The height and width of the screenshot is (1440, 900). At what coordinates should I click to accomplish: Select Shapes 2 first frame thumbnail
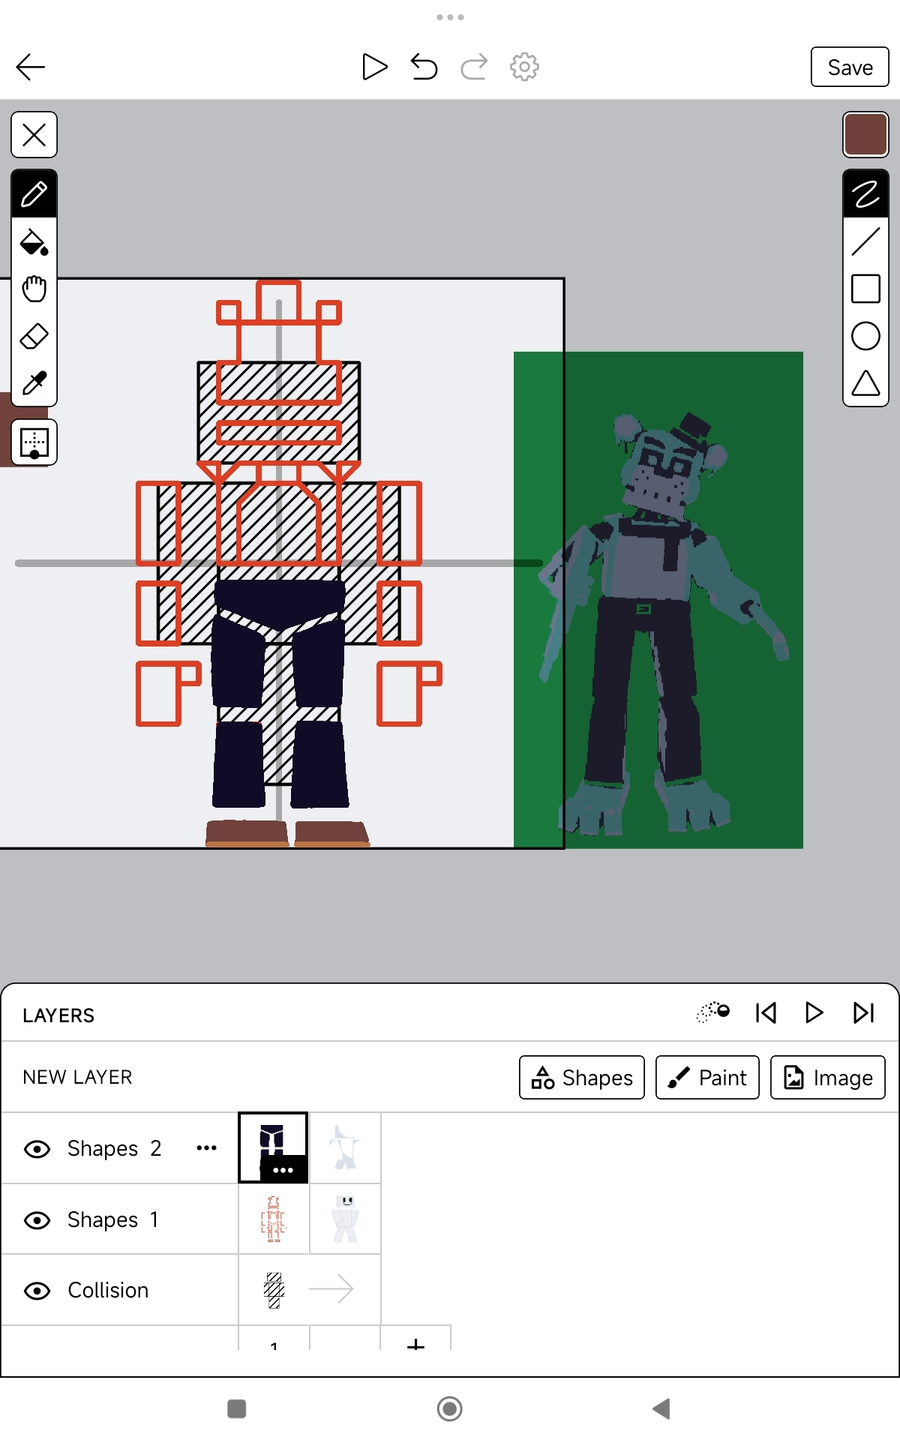[273, 1147]
